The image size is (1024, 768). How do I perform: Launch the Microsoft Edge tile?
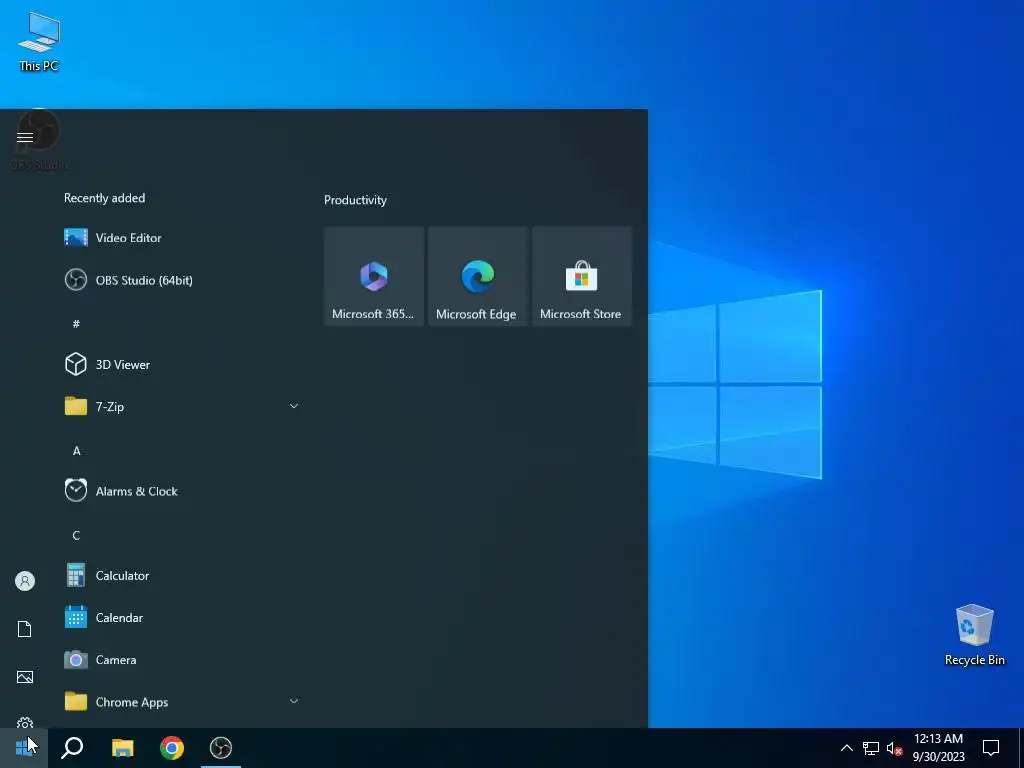477,276
